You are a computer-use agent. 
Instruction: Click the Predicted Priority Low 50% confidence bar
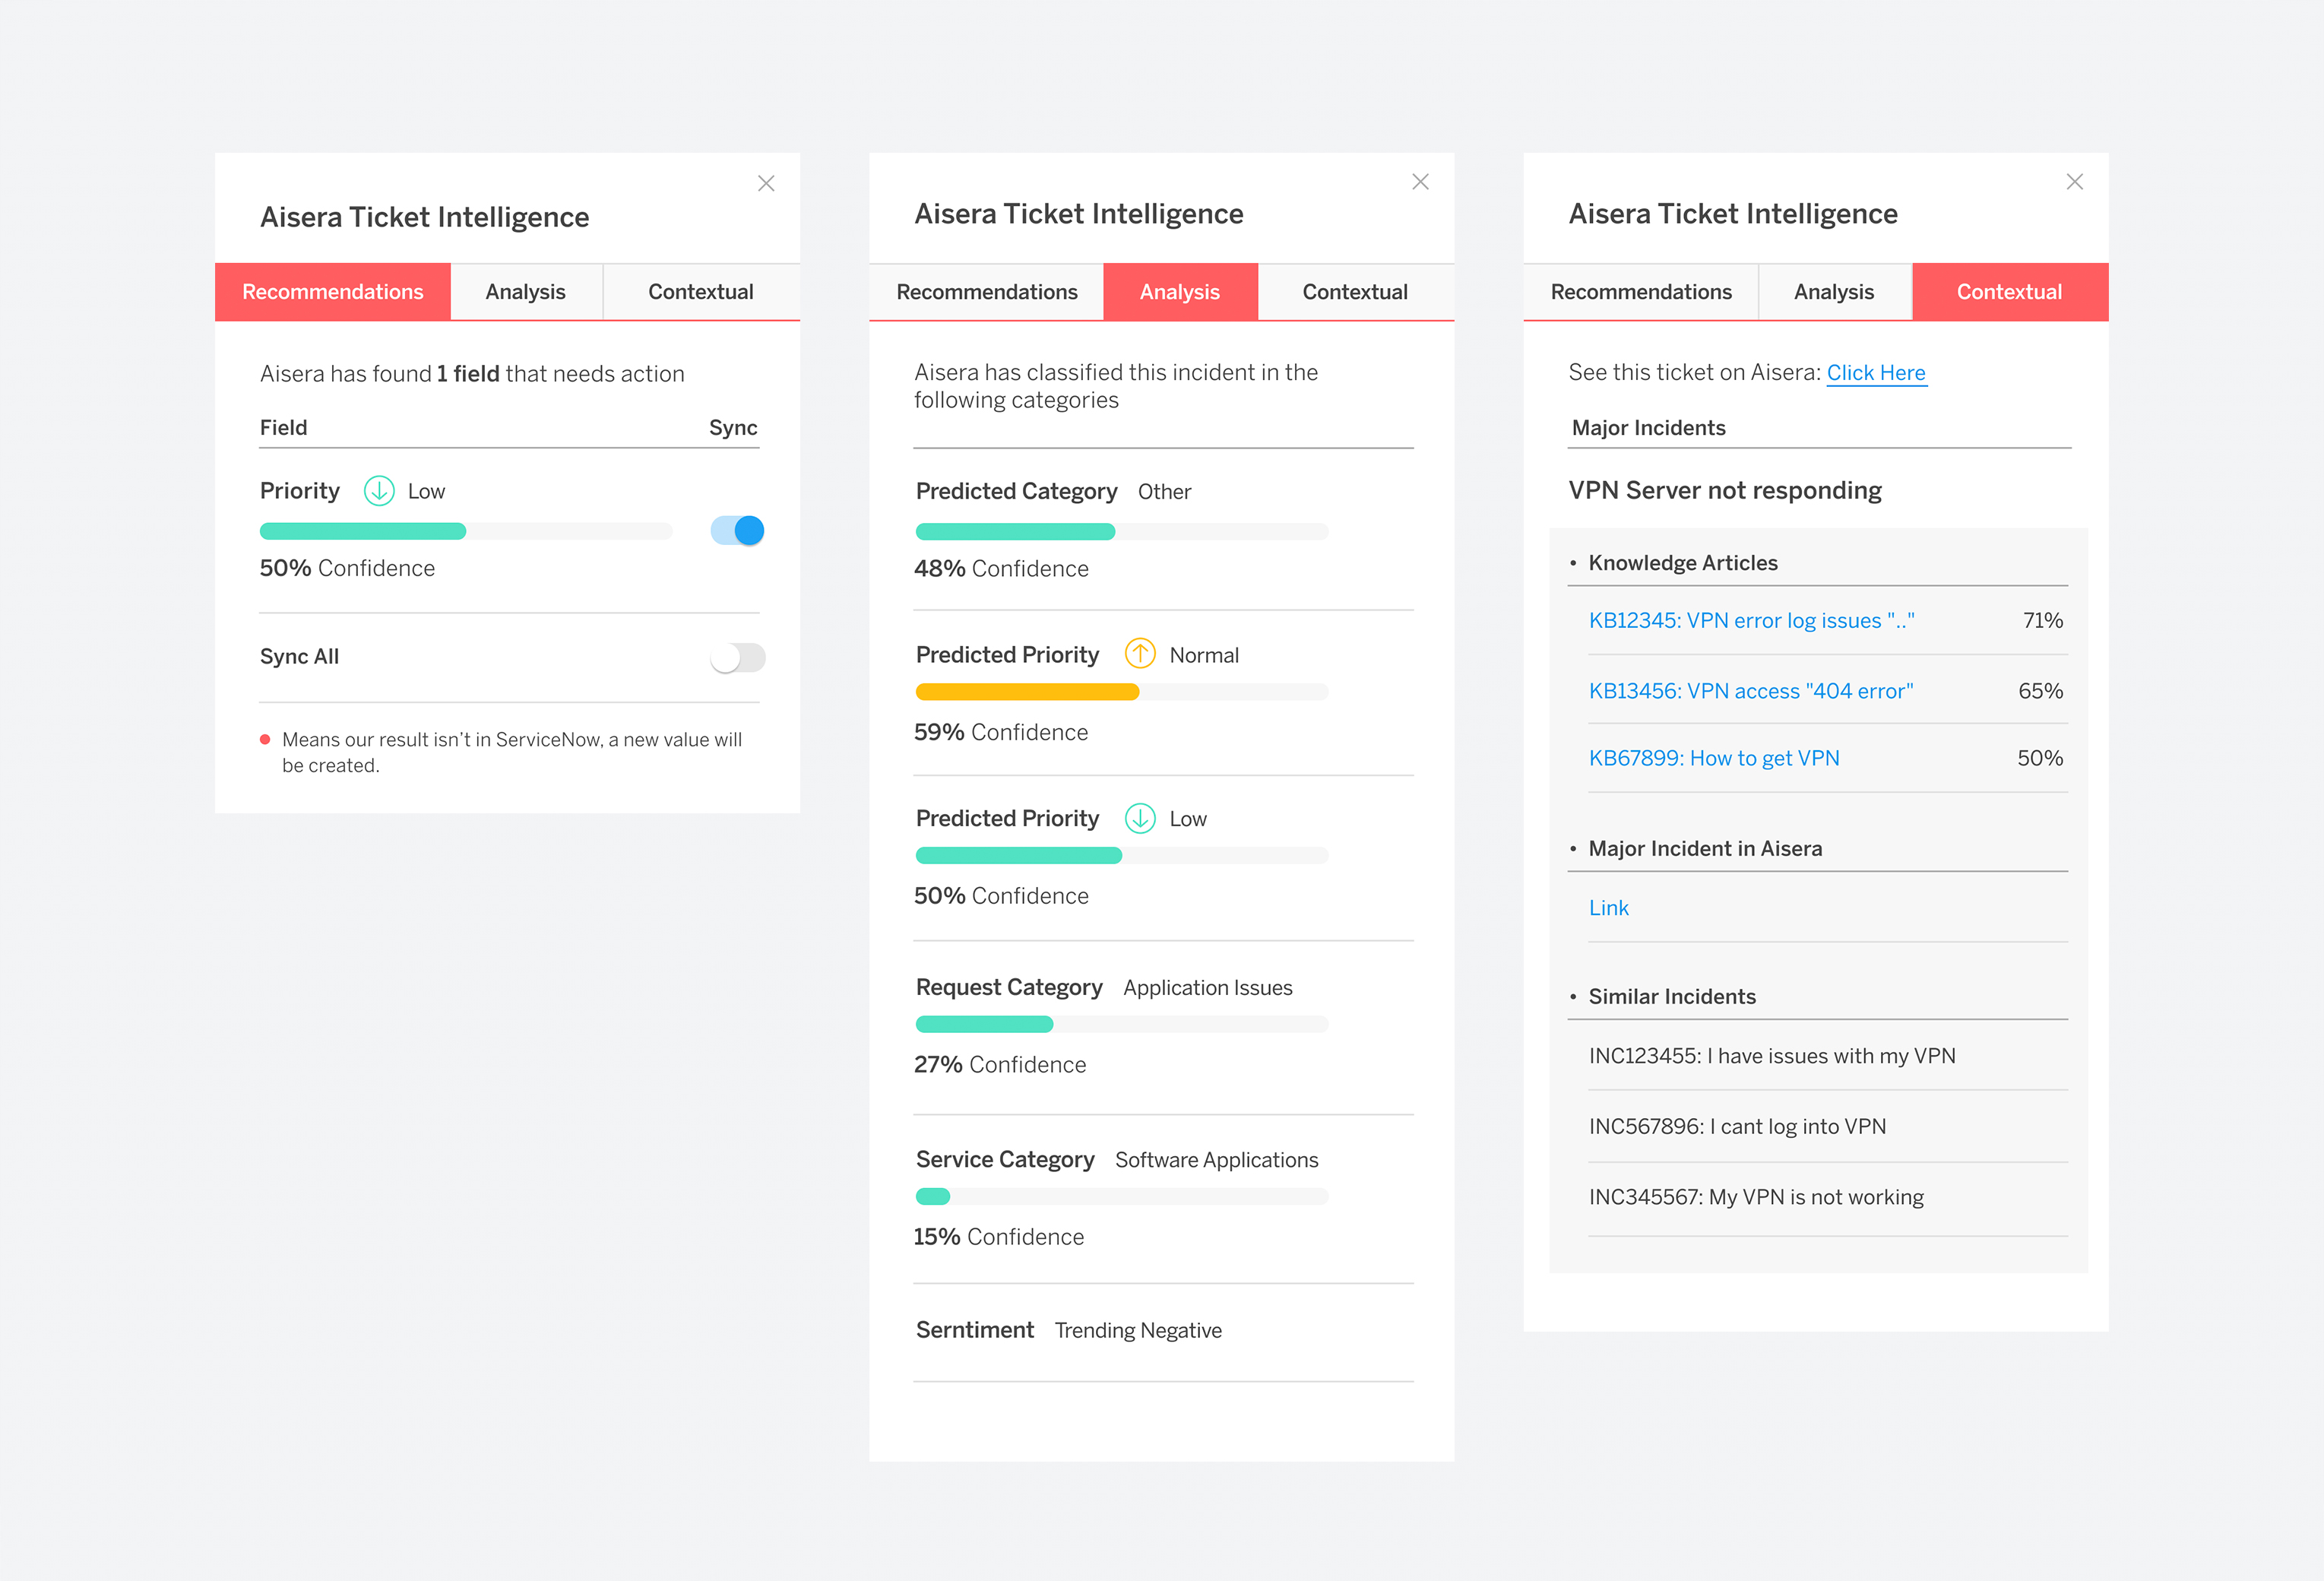click(1122, 855)
